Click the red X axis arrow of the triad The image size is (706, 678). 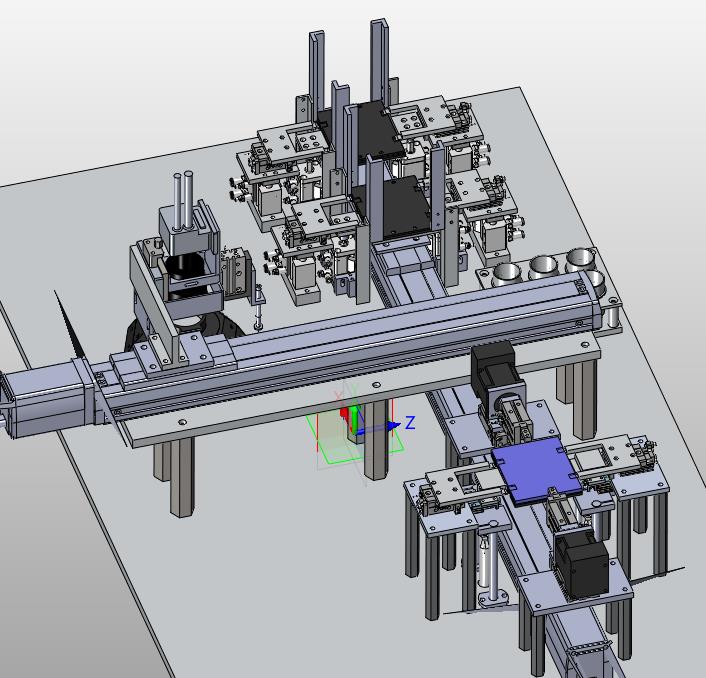pyautogui.click(x=344, y=414)
